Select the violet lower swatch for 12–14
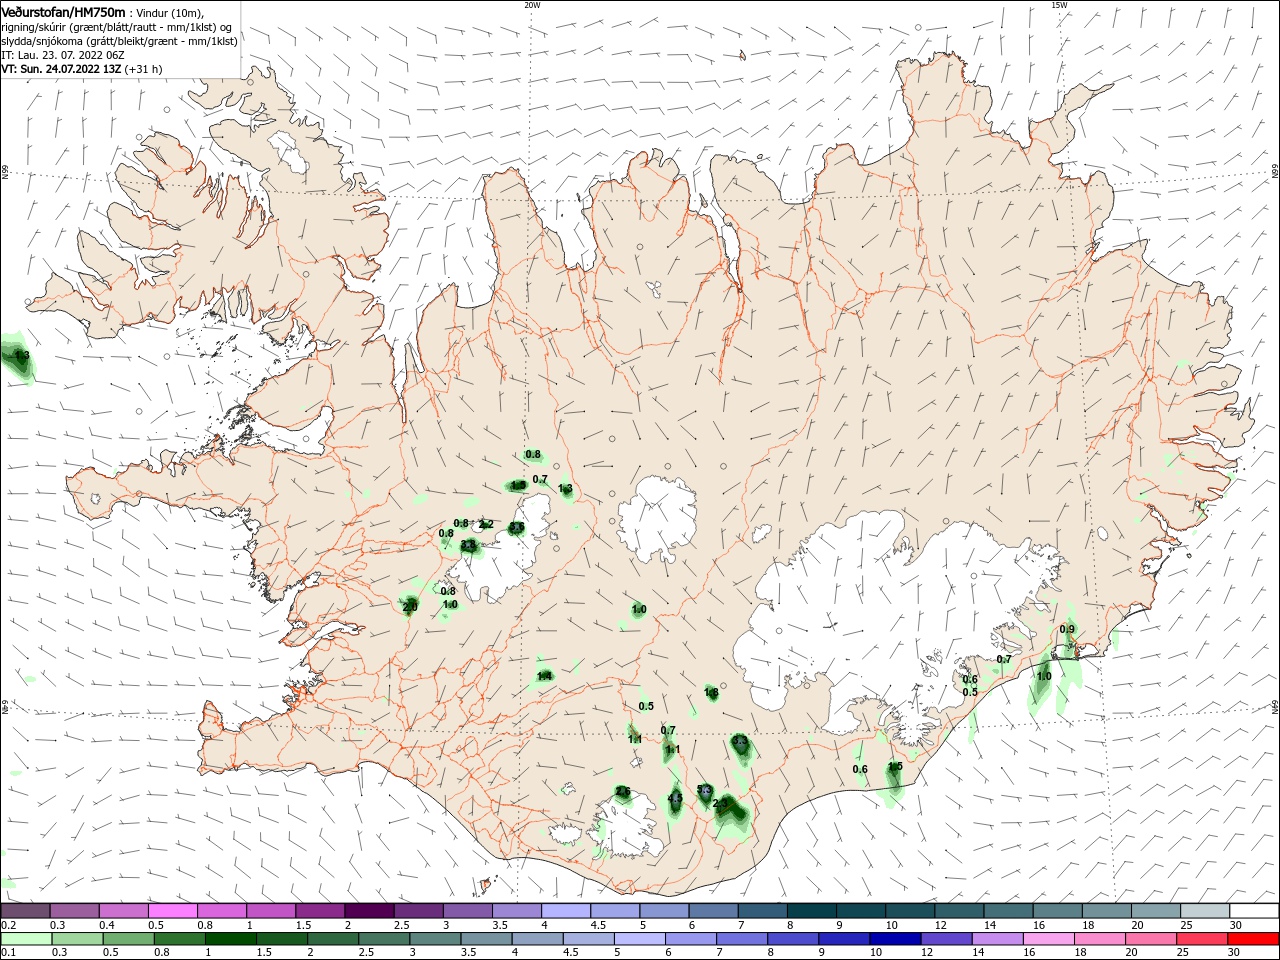 [946, 939]
